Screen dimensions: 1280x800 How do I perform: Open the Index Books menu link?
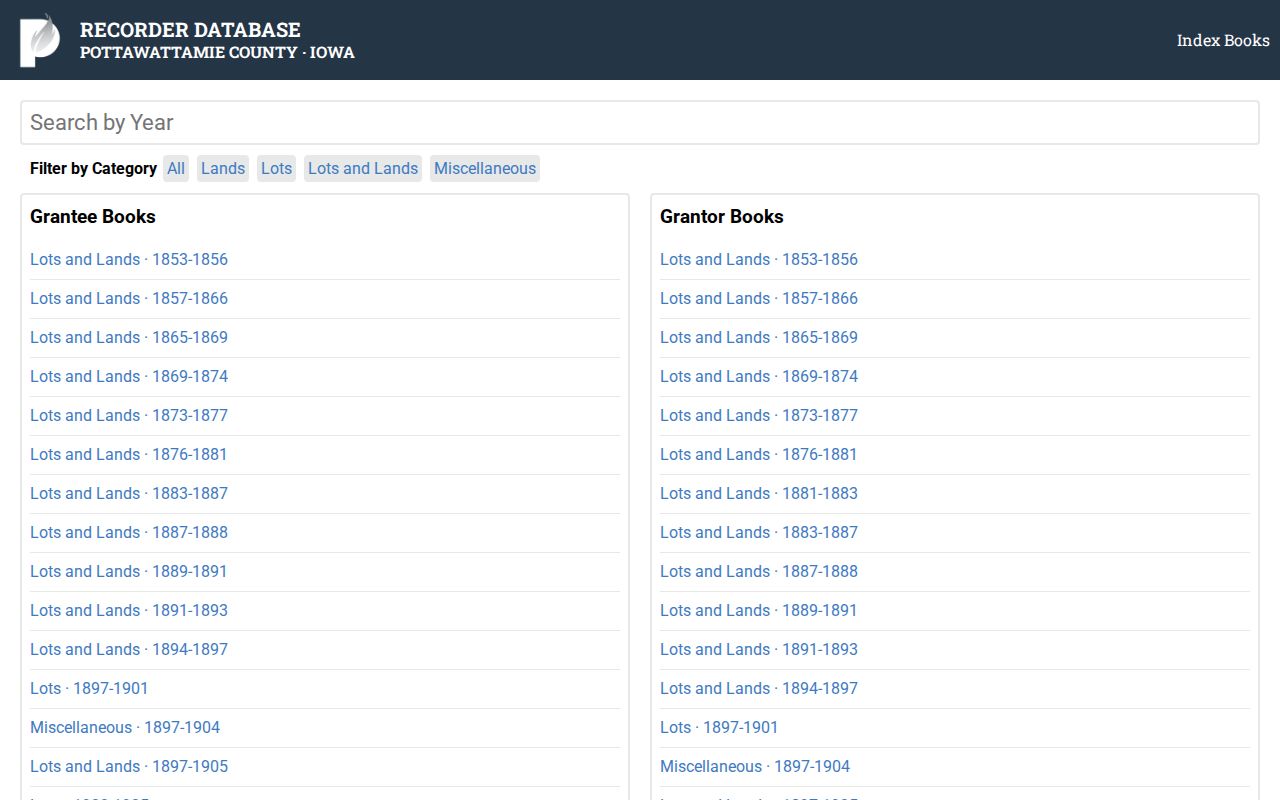click(x=1223, y=40)
